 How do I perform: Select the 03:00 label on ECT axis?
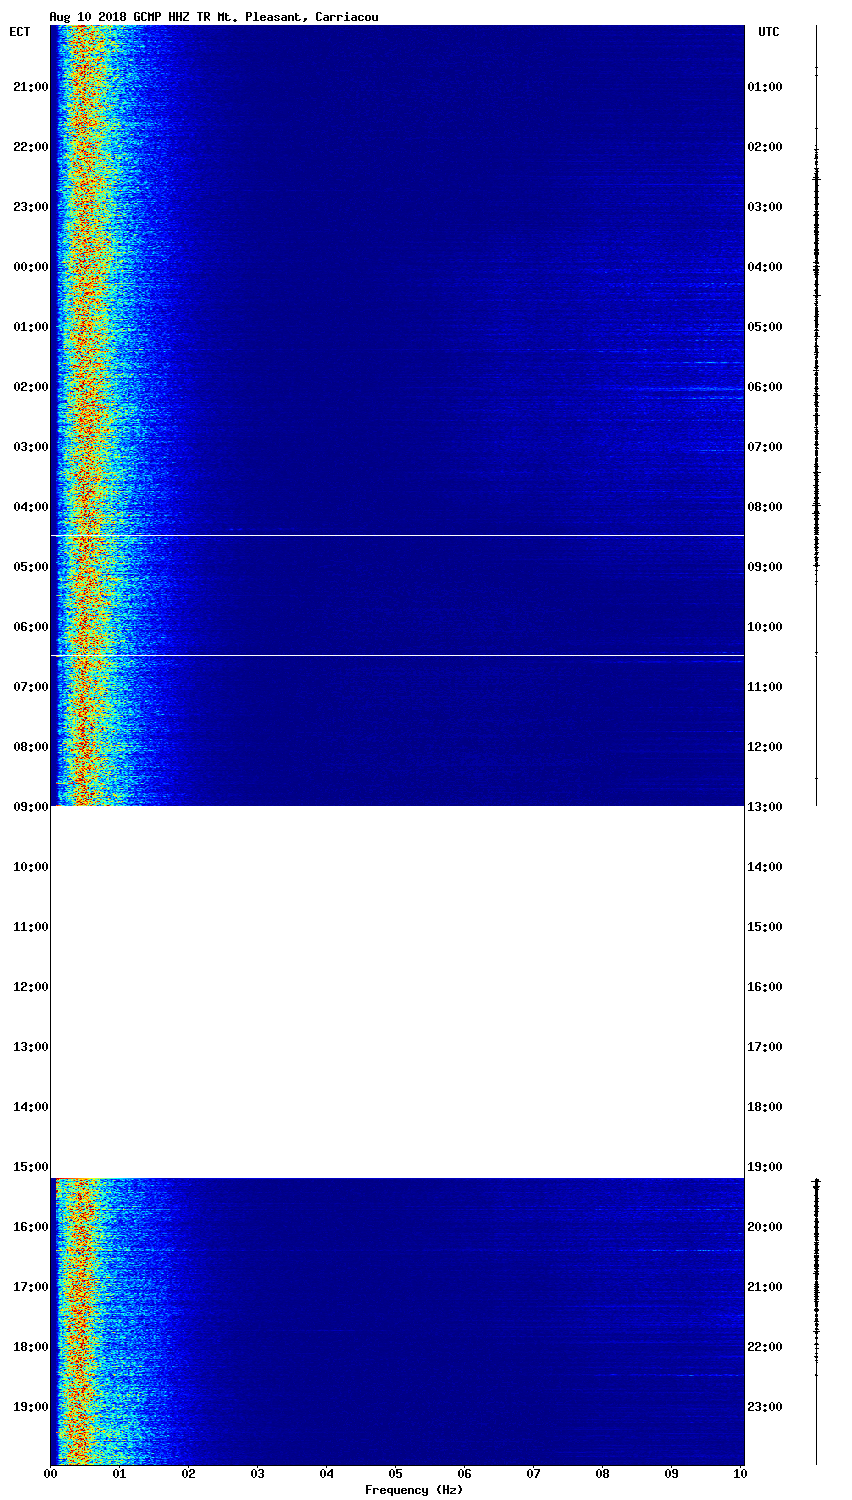click(30, 447)
